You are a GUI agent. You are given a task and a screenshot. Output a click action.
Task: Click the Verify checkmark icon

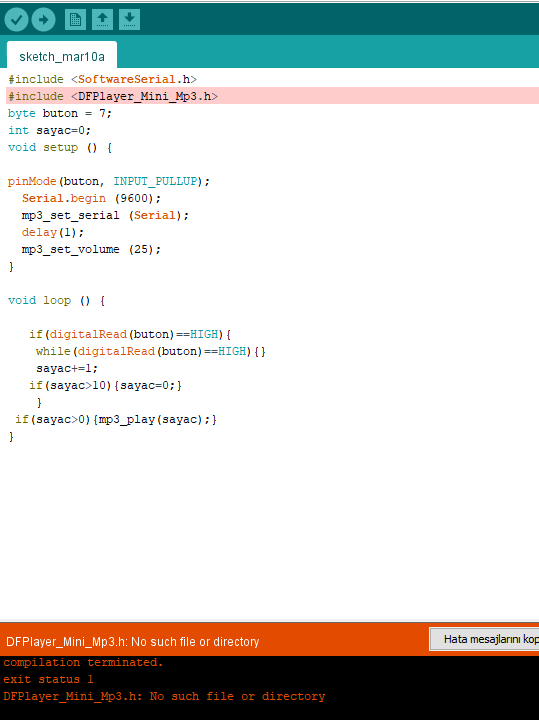(x=16, y=20)
